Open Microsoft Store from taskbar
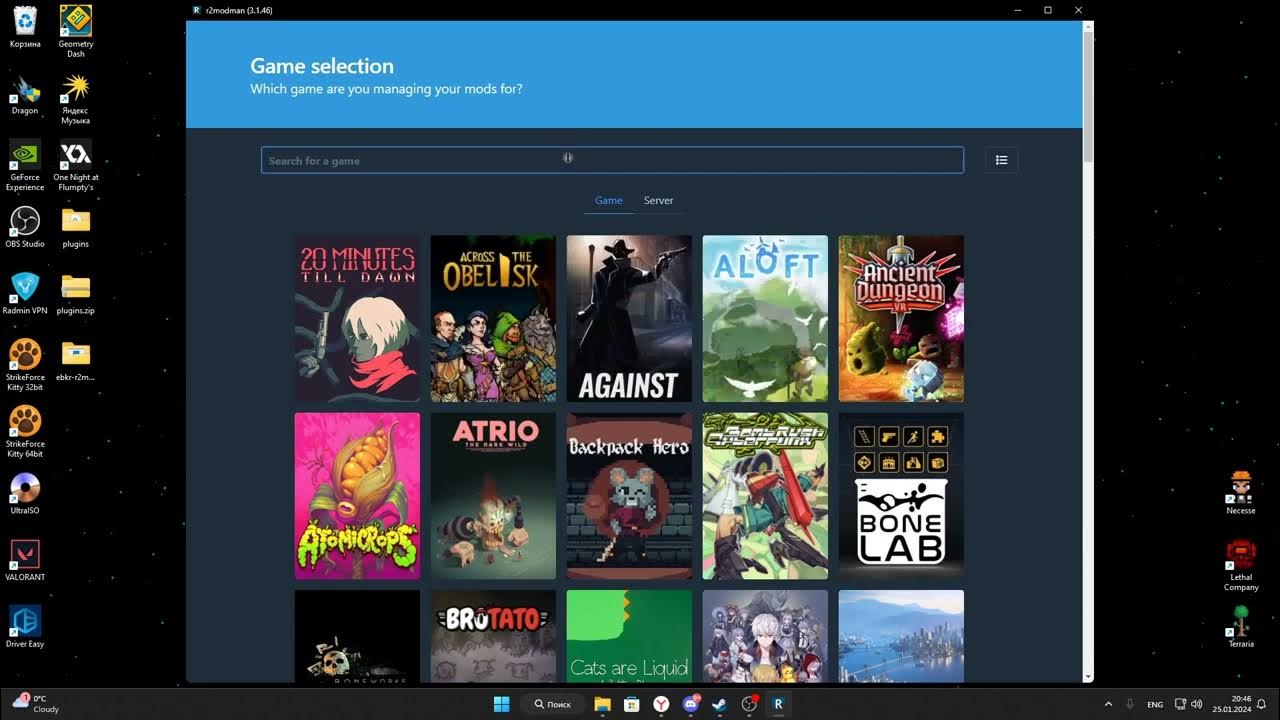This screenshot has height=720, width=1280. point(632,704)
